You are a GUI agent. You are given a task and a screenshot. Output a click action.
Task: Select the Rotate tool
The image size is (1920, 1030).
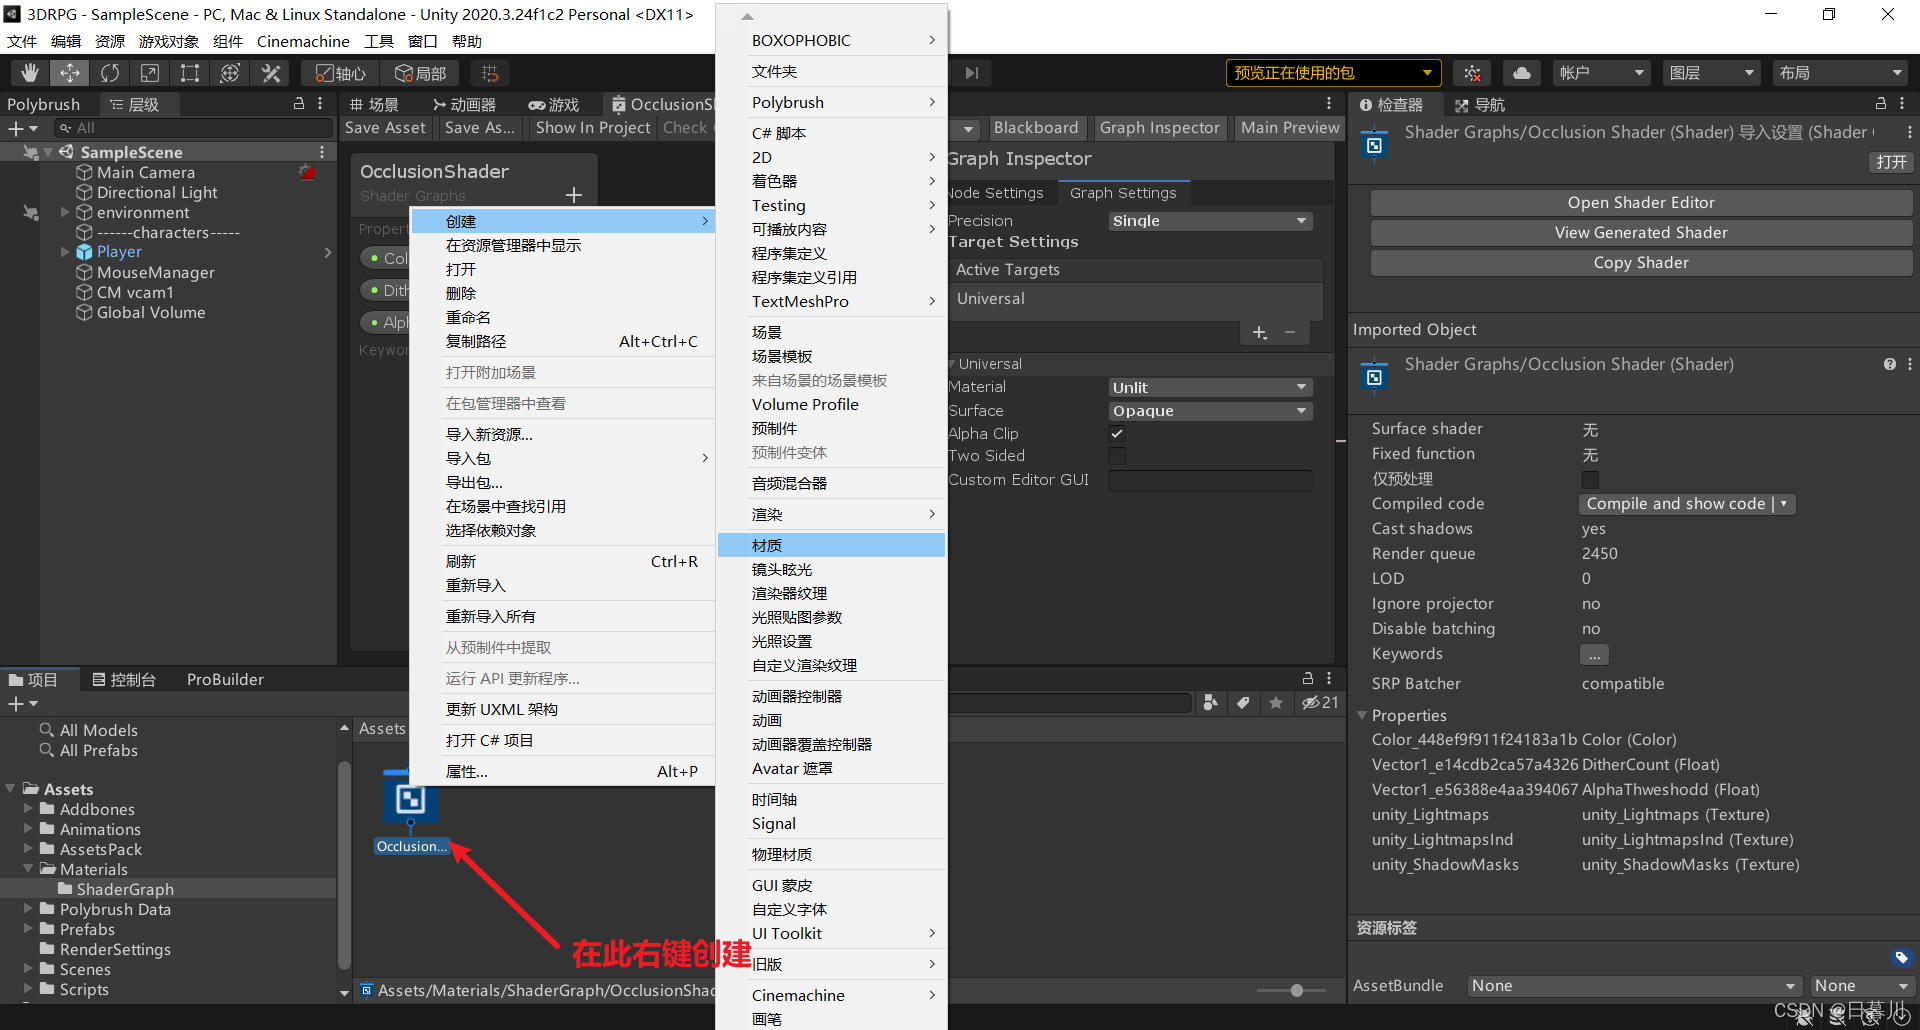110,73
